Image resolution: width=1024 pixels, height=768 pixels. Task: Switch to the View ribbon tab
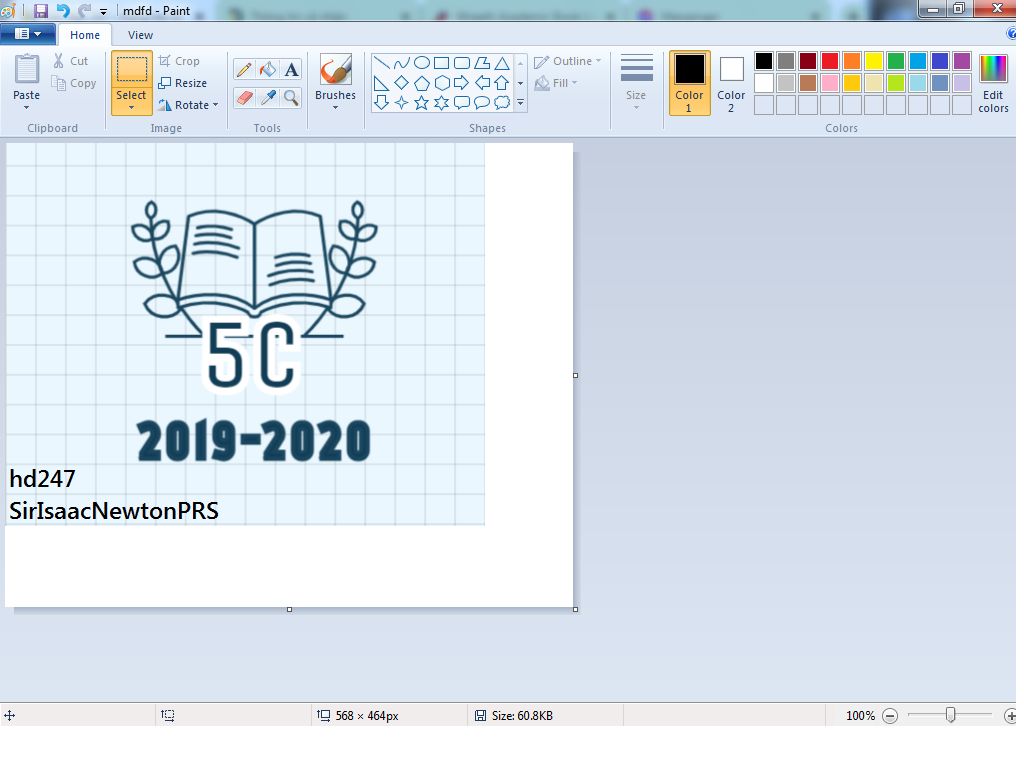click(x=140, y=35)
